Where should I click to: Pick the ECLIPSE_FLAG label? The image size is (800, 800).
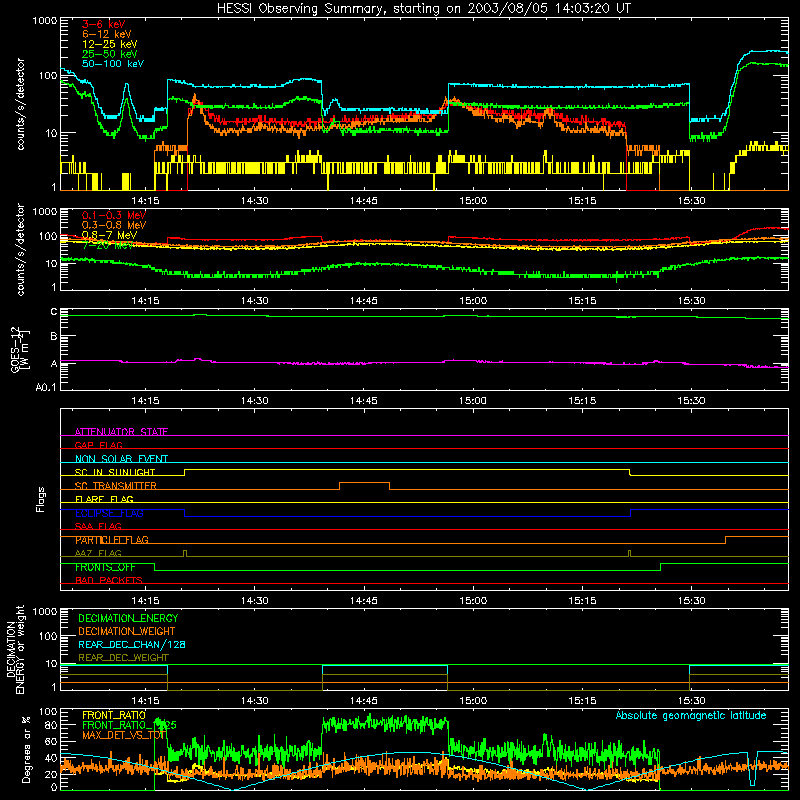coord(109,513)
